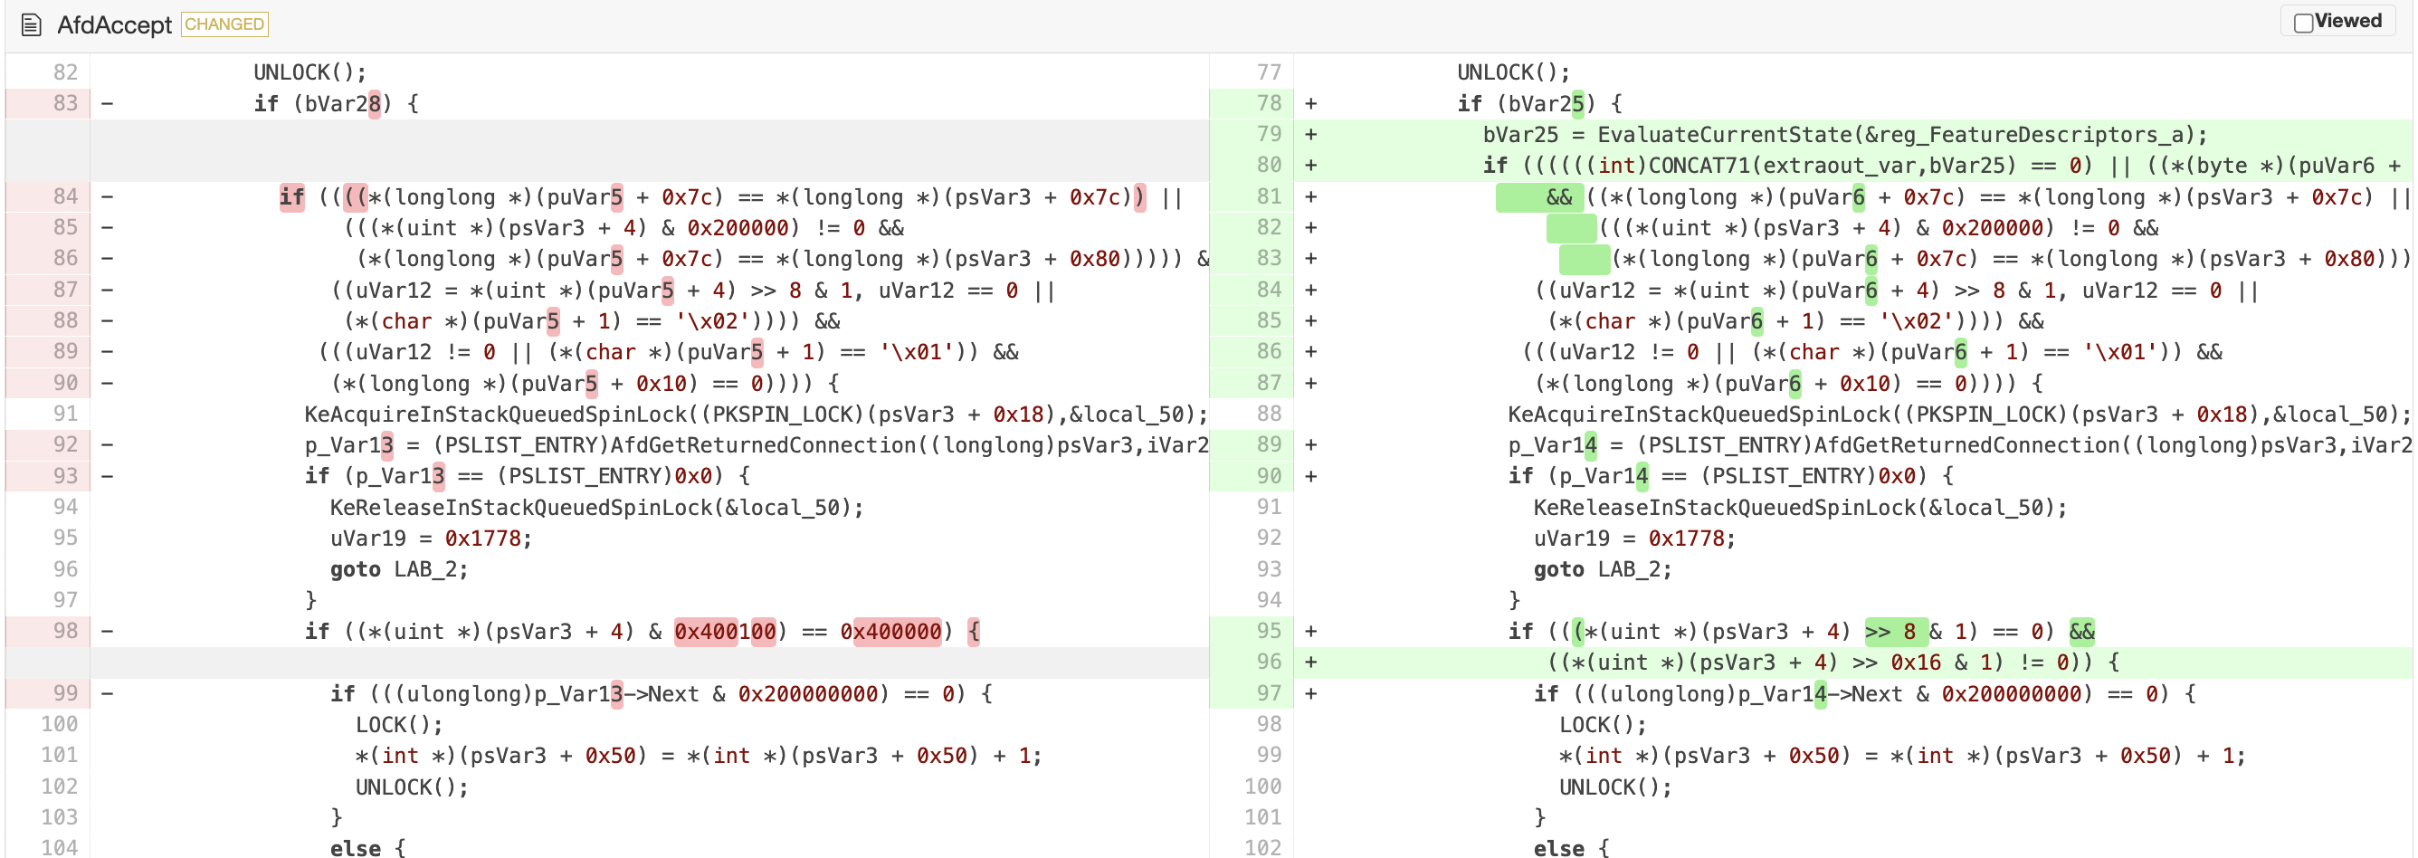This screenshot has width=2418, height=858.
Task: Click the AfdAccept function title
Action: [x=114, y=25]
